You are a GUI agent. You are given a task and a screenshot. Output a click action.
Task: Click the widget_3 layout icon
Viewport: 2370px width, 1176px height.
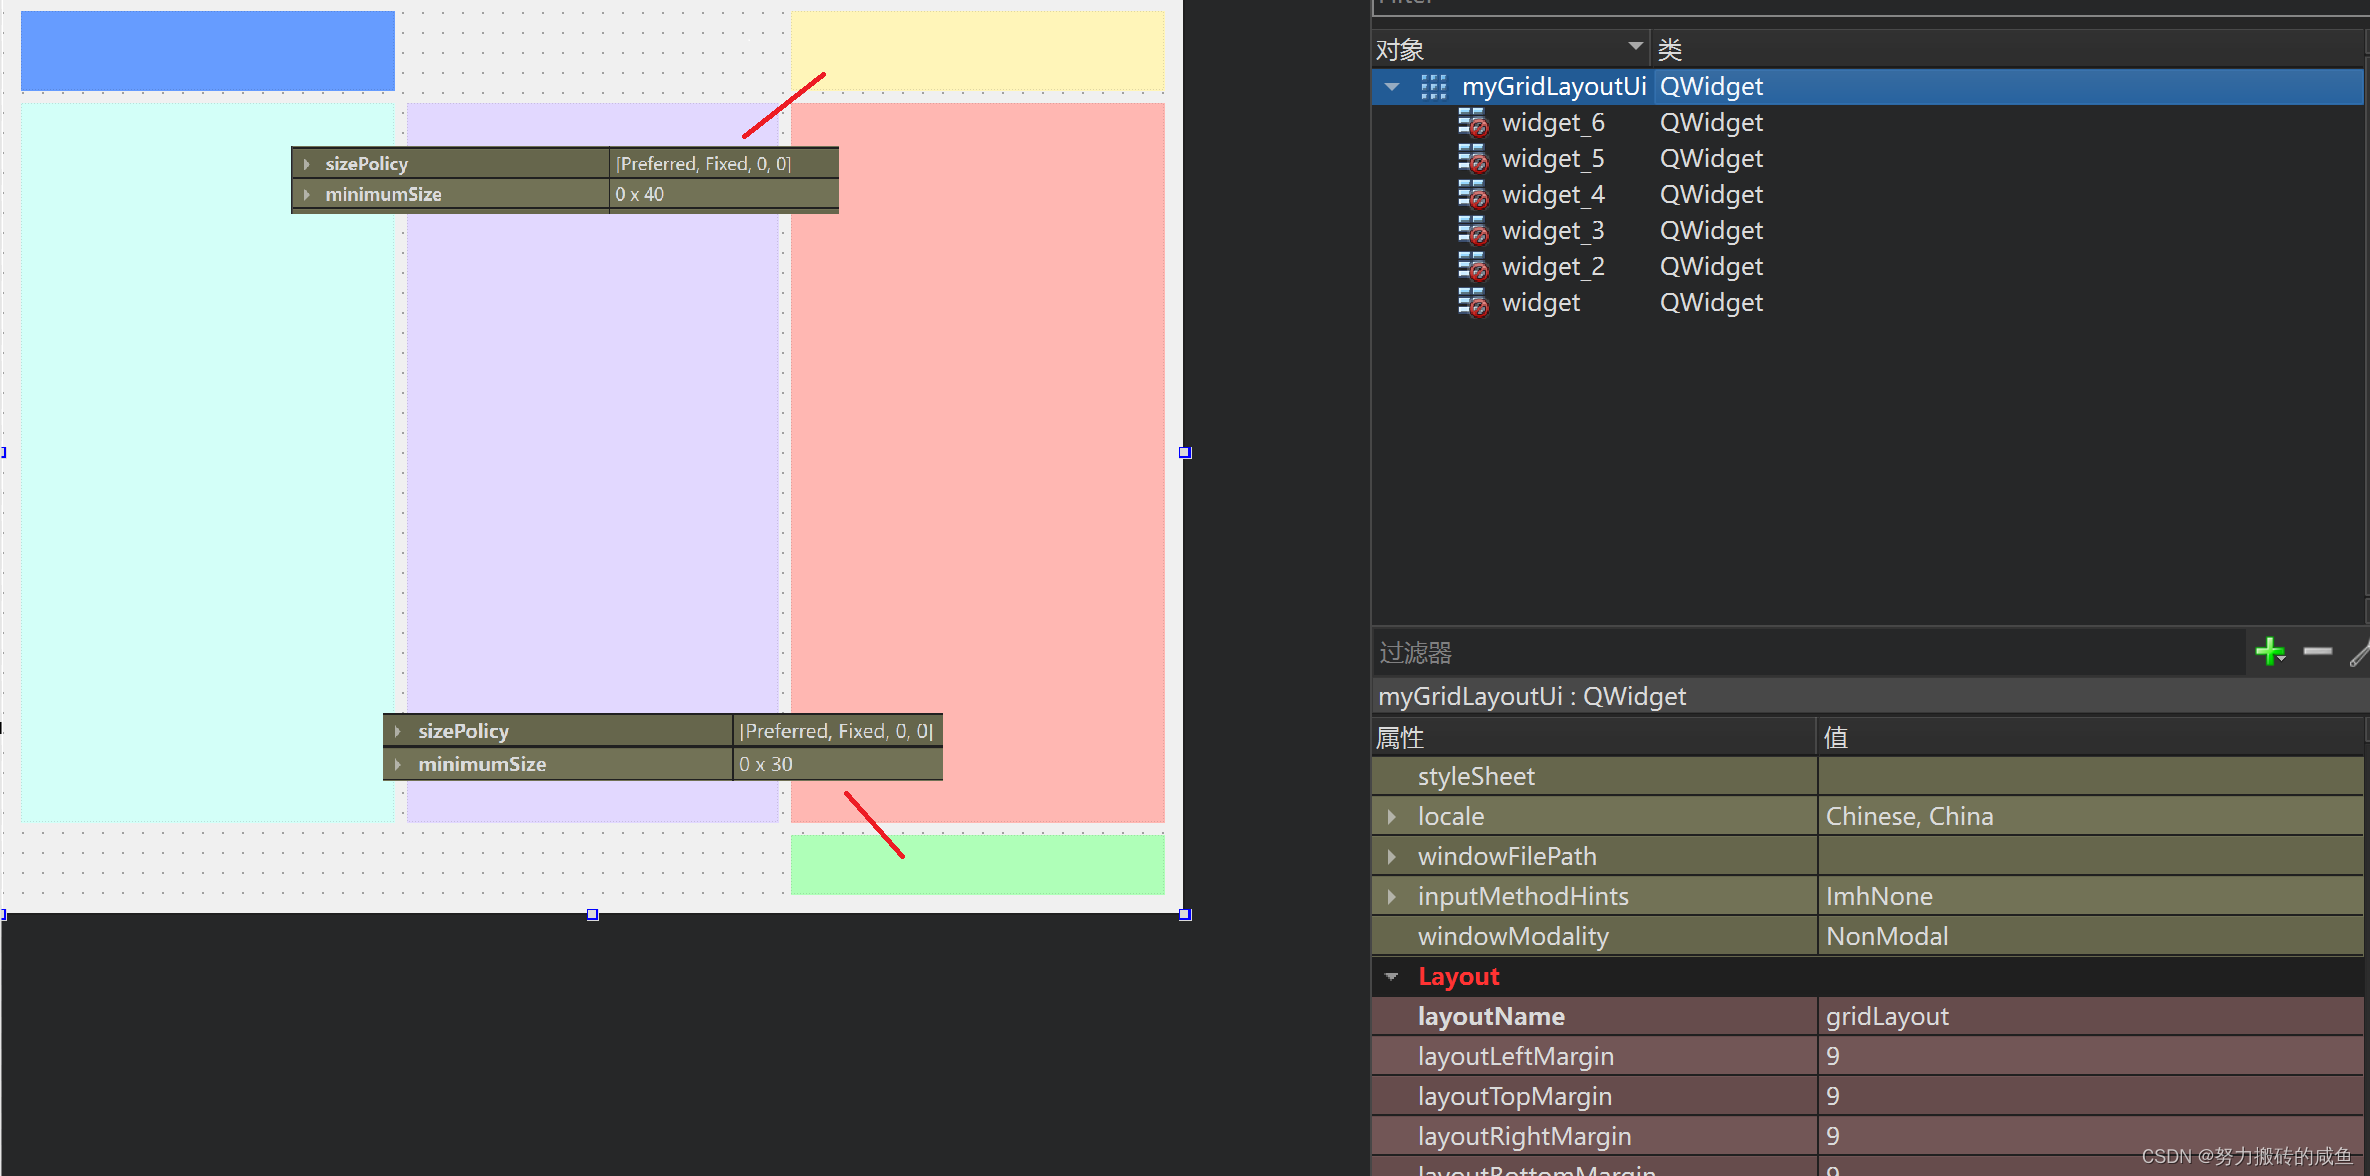coord(1472,231)
